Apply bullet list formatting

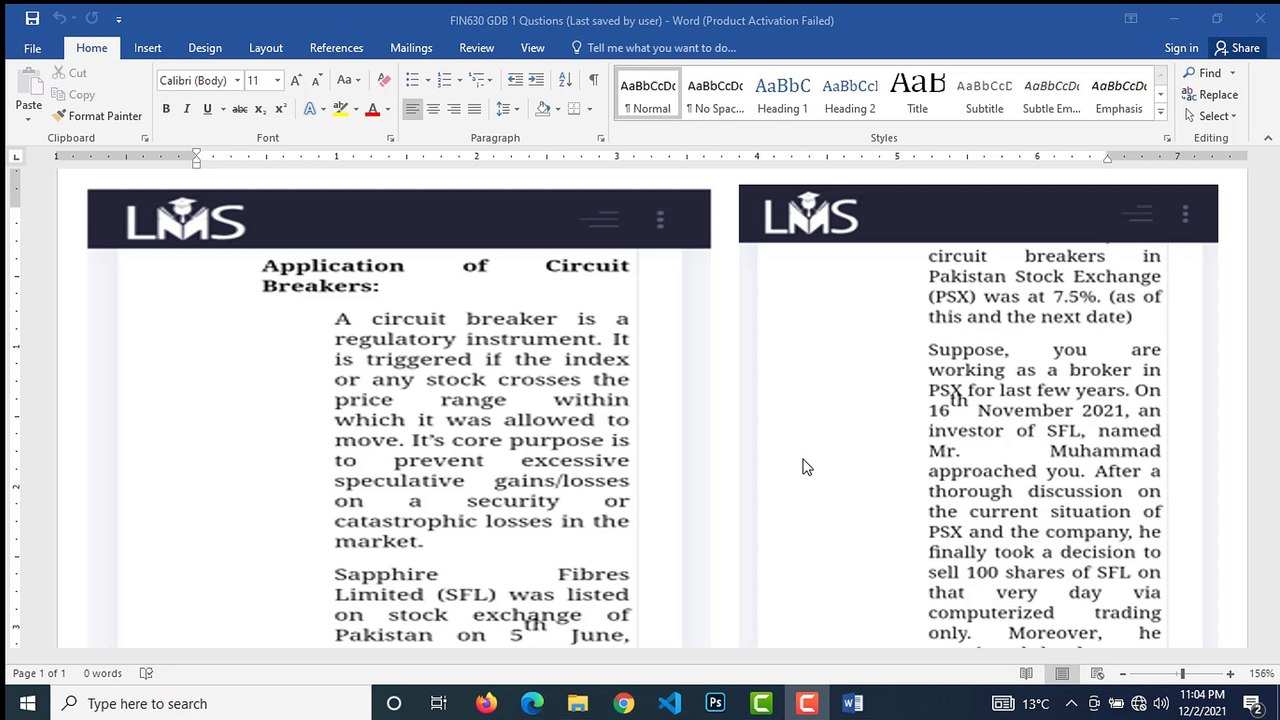coord(412,80)
